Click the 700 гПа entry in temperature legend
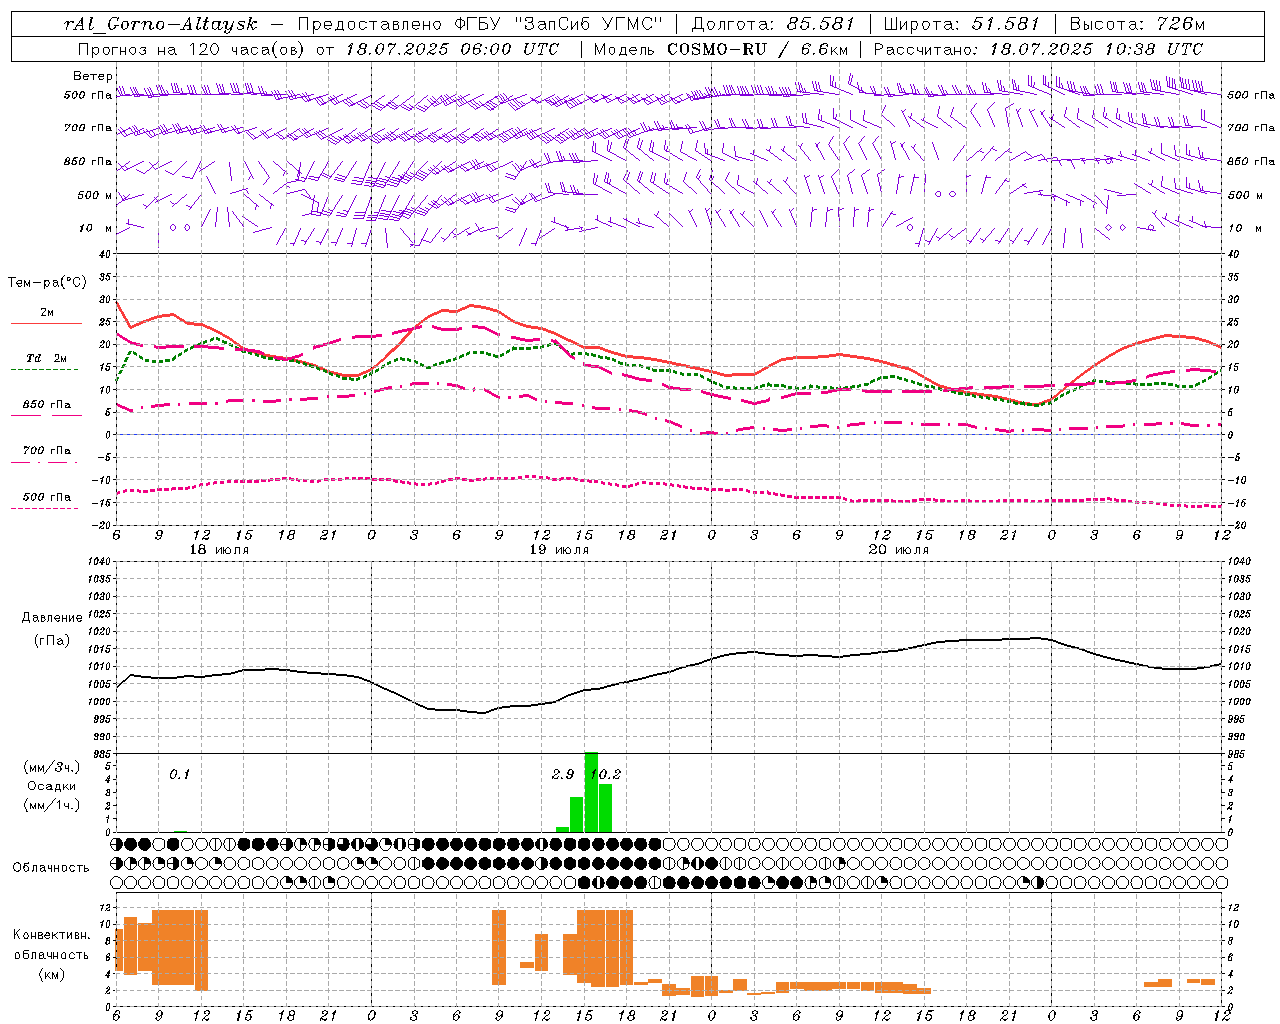This screenshot has width=1280, height=1024. pyautogui.click(x=47, y=451)
